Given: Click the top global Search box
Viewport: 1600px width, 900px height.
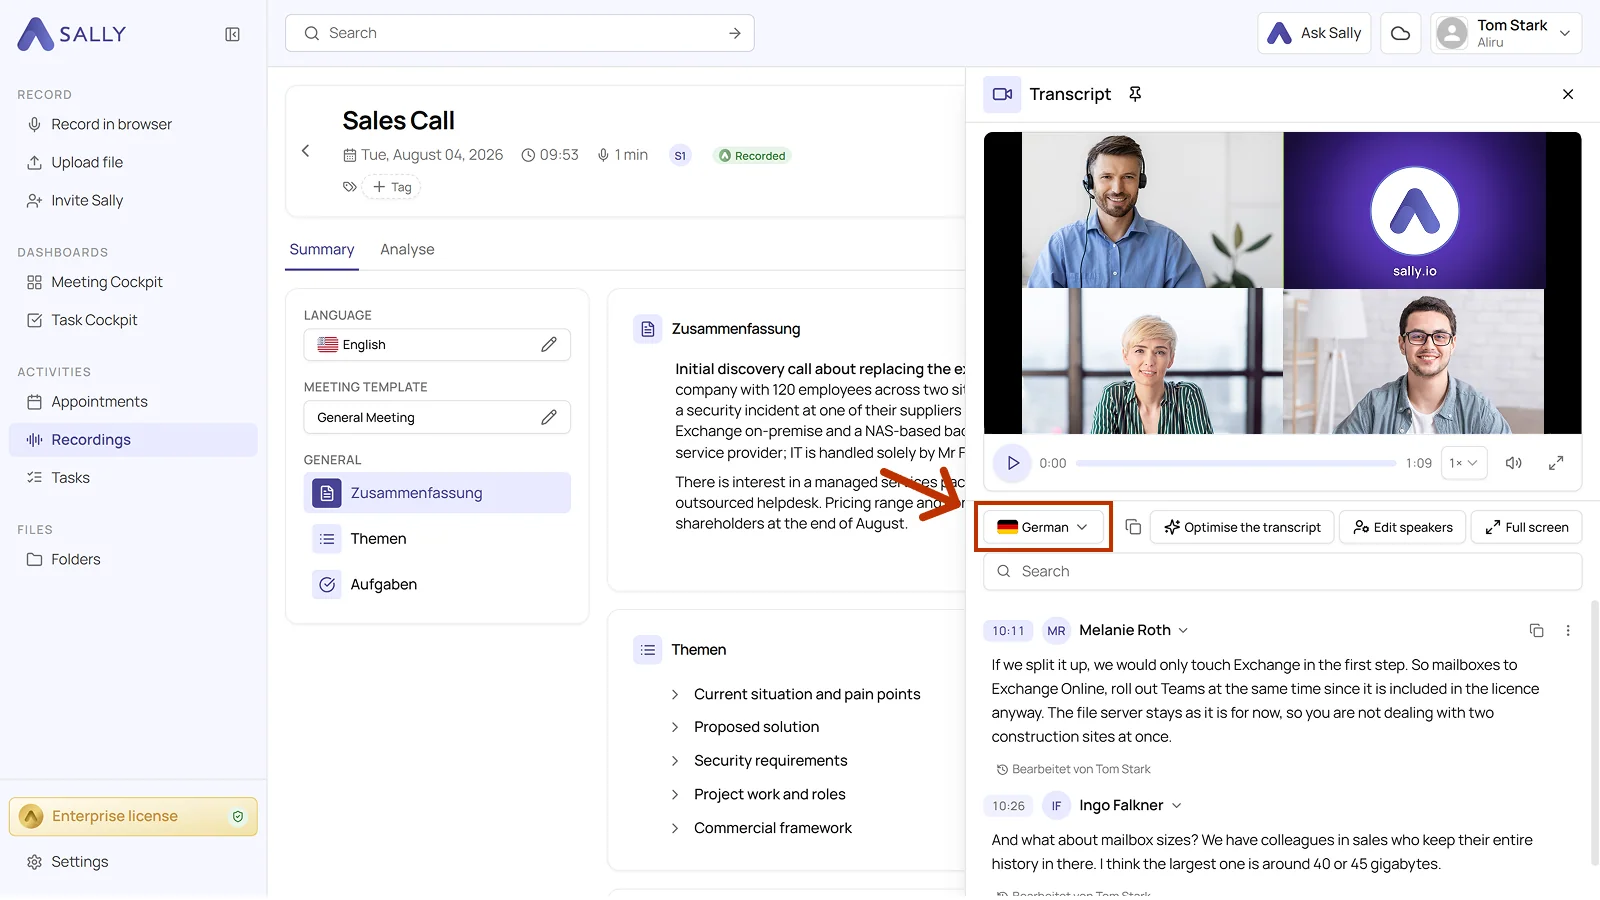Looking at the screenshot, I should click(x=520, y=33).
